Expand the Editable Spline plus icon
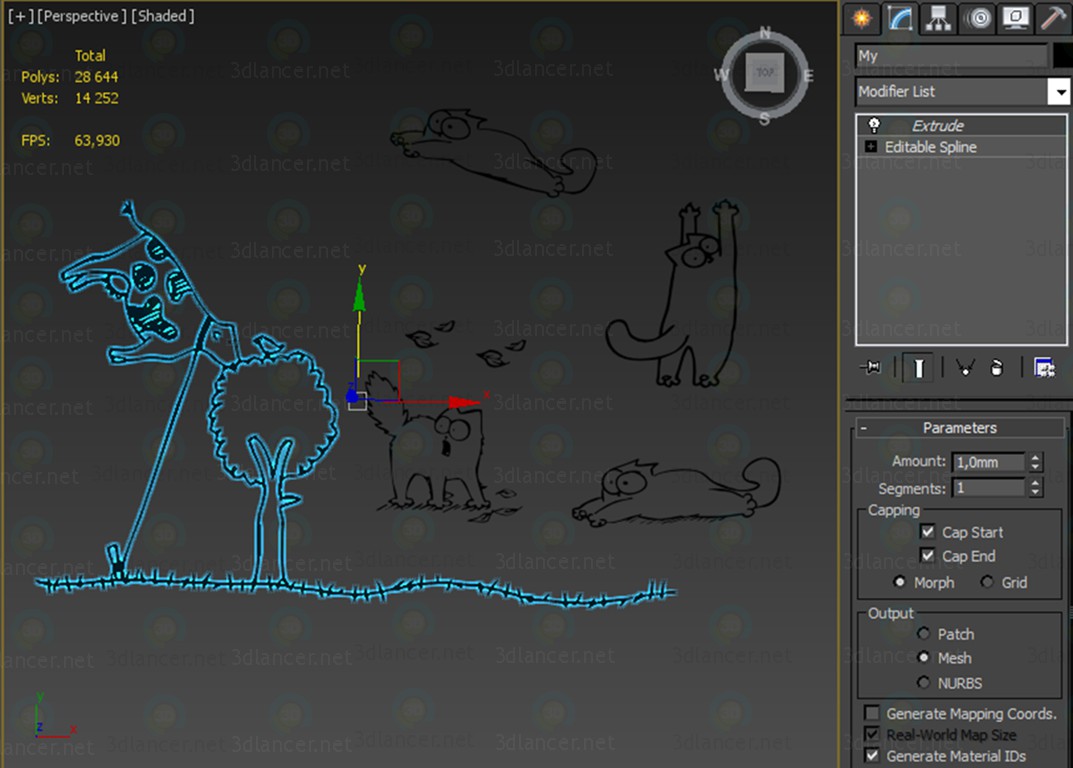The width and height of the screenshot is (1073, 768). pyautogui.click(x=870, y=146)
